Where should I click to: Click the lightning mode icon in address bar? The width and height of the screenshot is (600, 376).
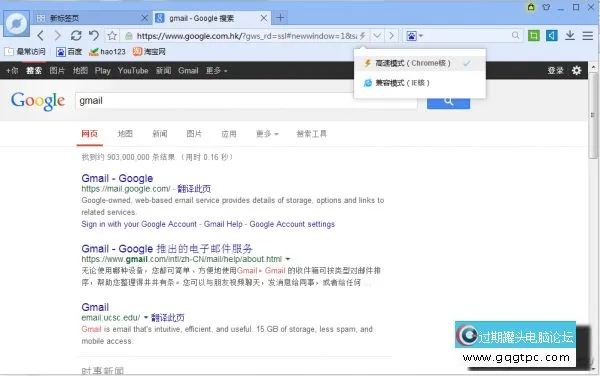362,36
